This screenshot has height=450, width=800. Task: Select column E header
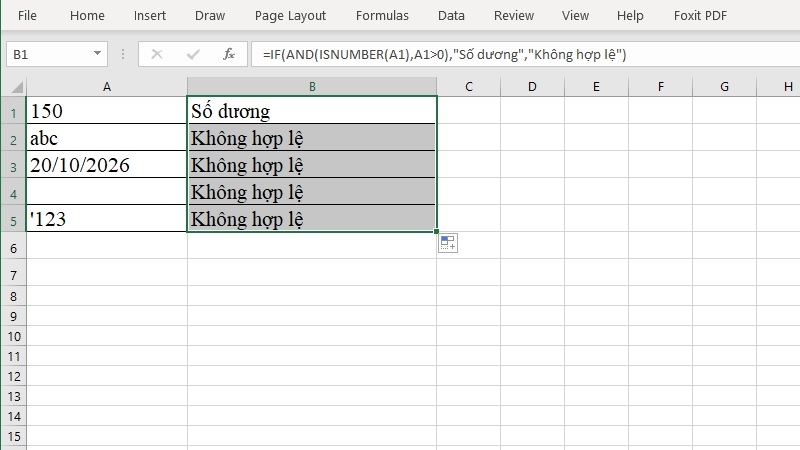tap(596, 87)
